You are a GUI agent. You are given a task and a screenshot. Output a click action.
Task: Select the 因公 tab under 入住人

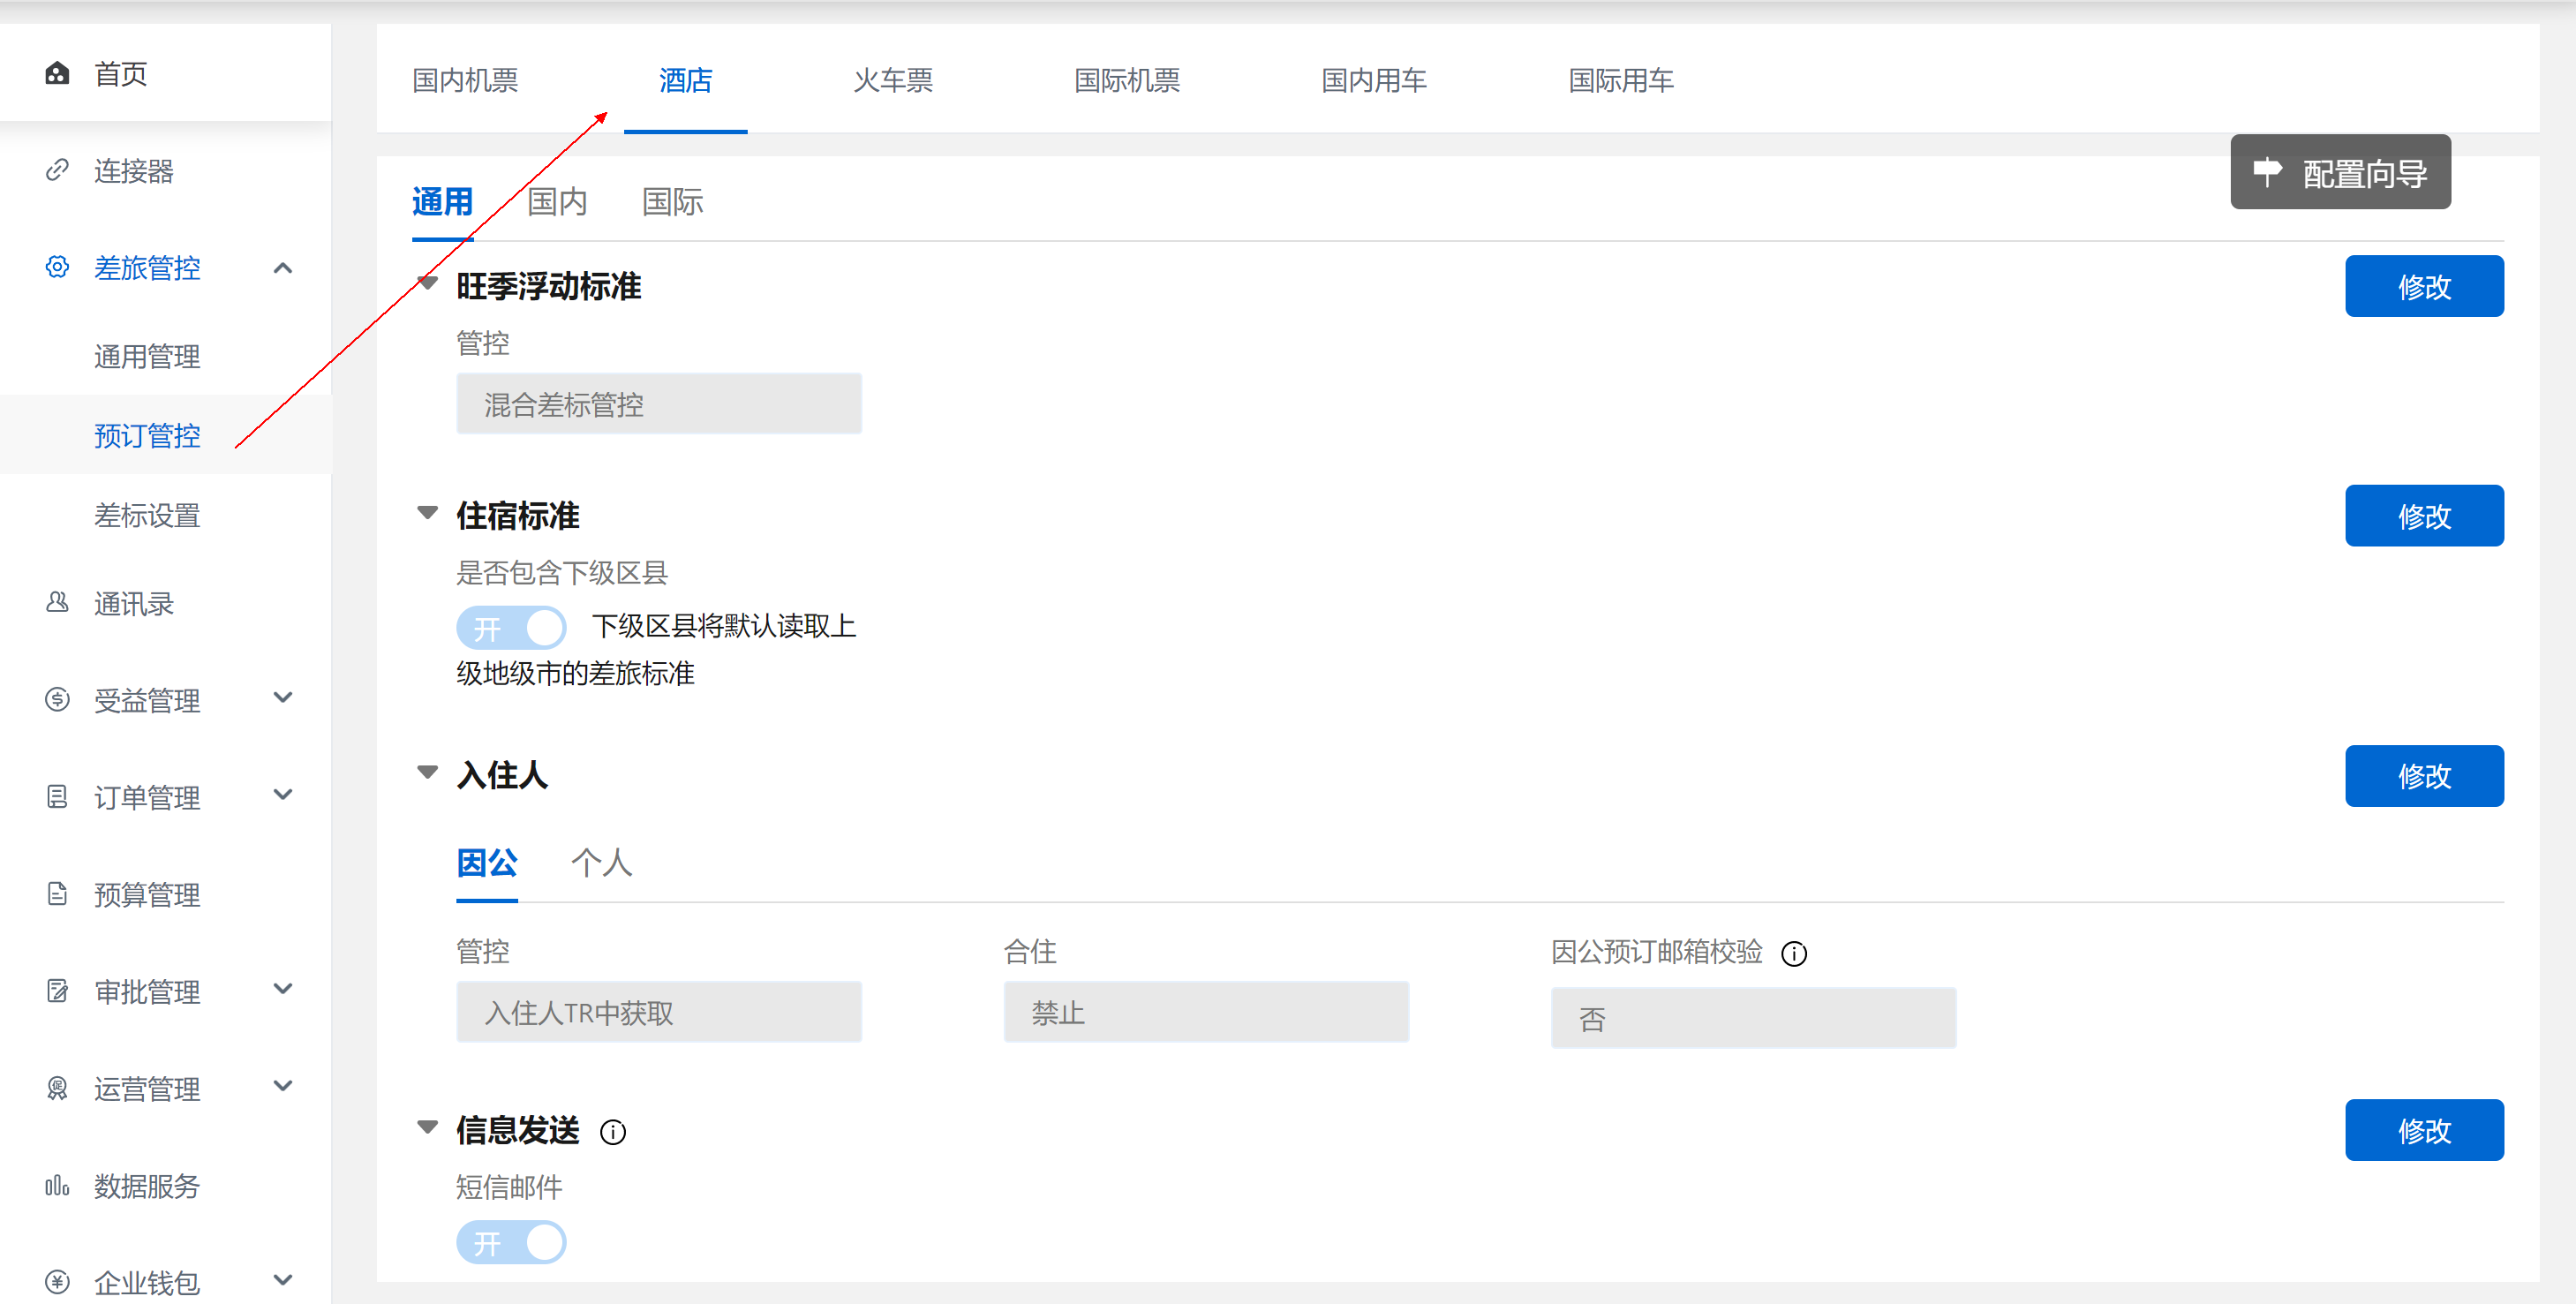click(x=487, y=863)
